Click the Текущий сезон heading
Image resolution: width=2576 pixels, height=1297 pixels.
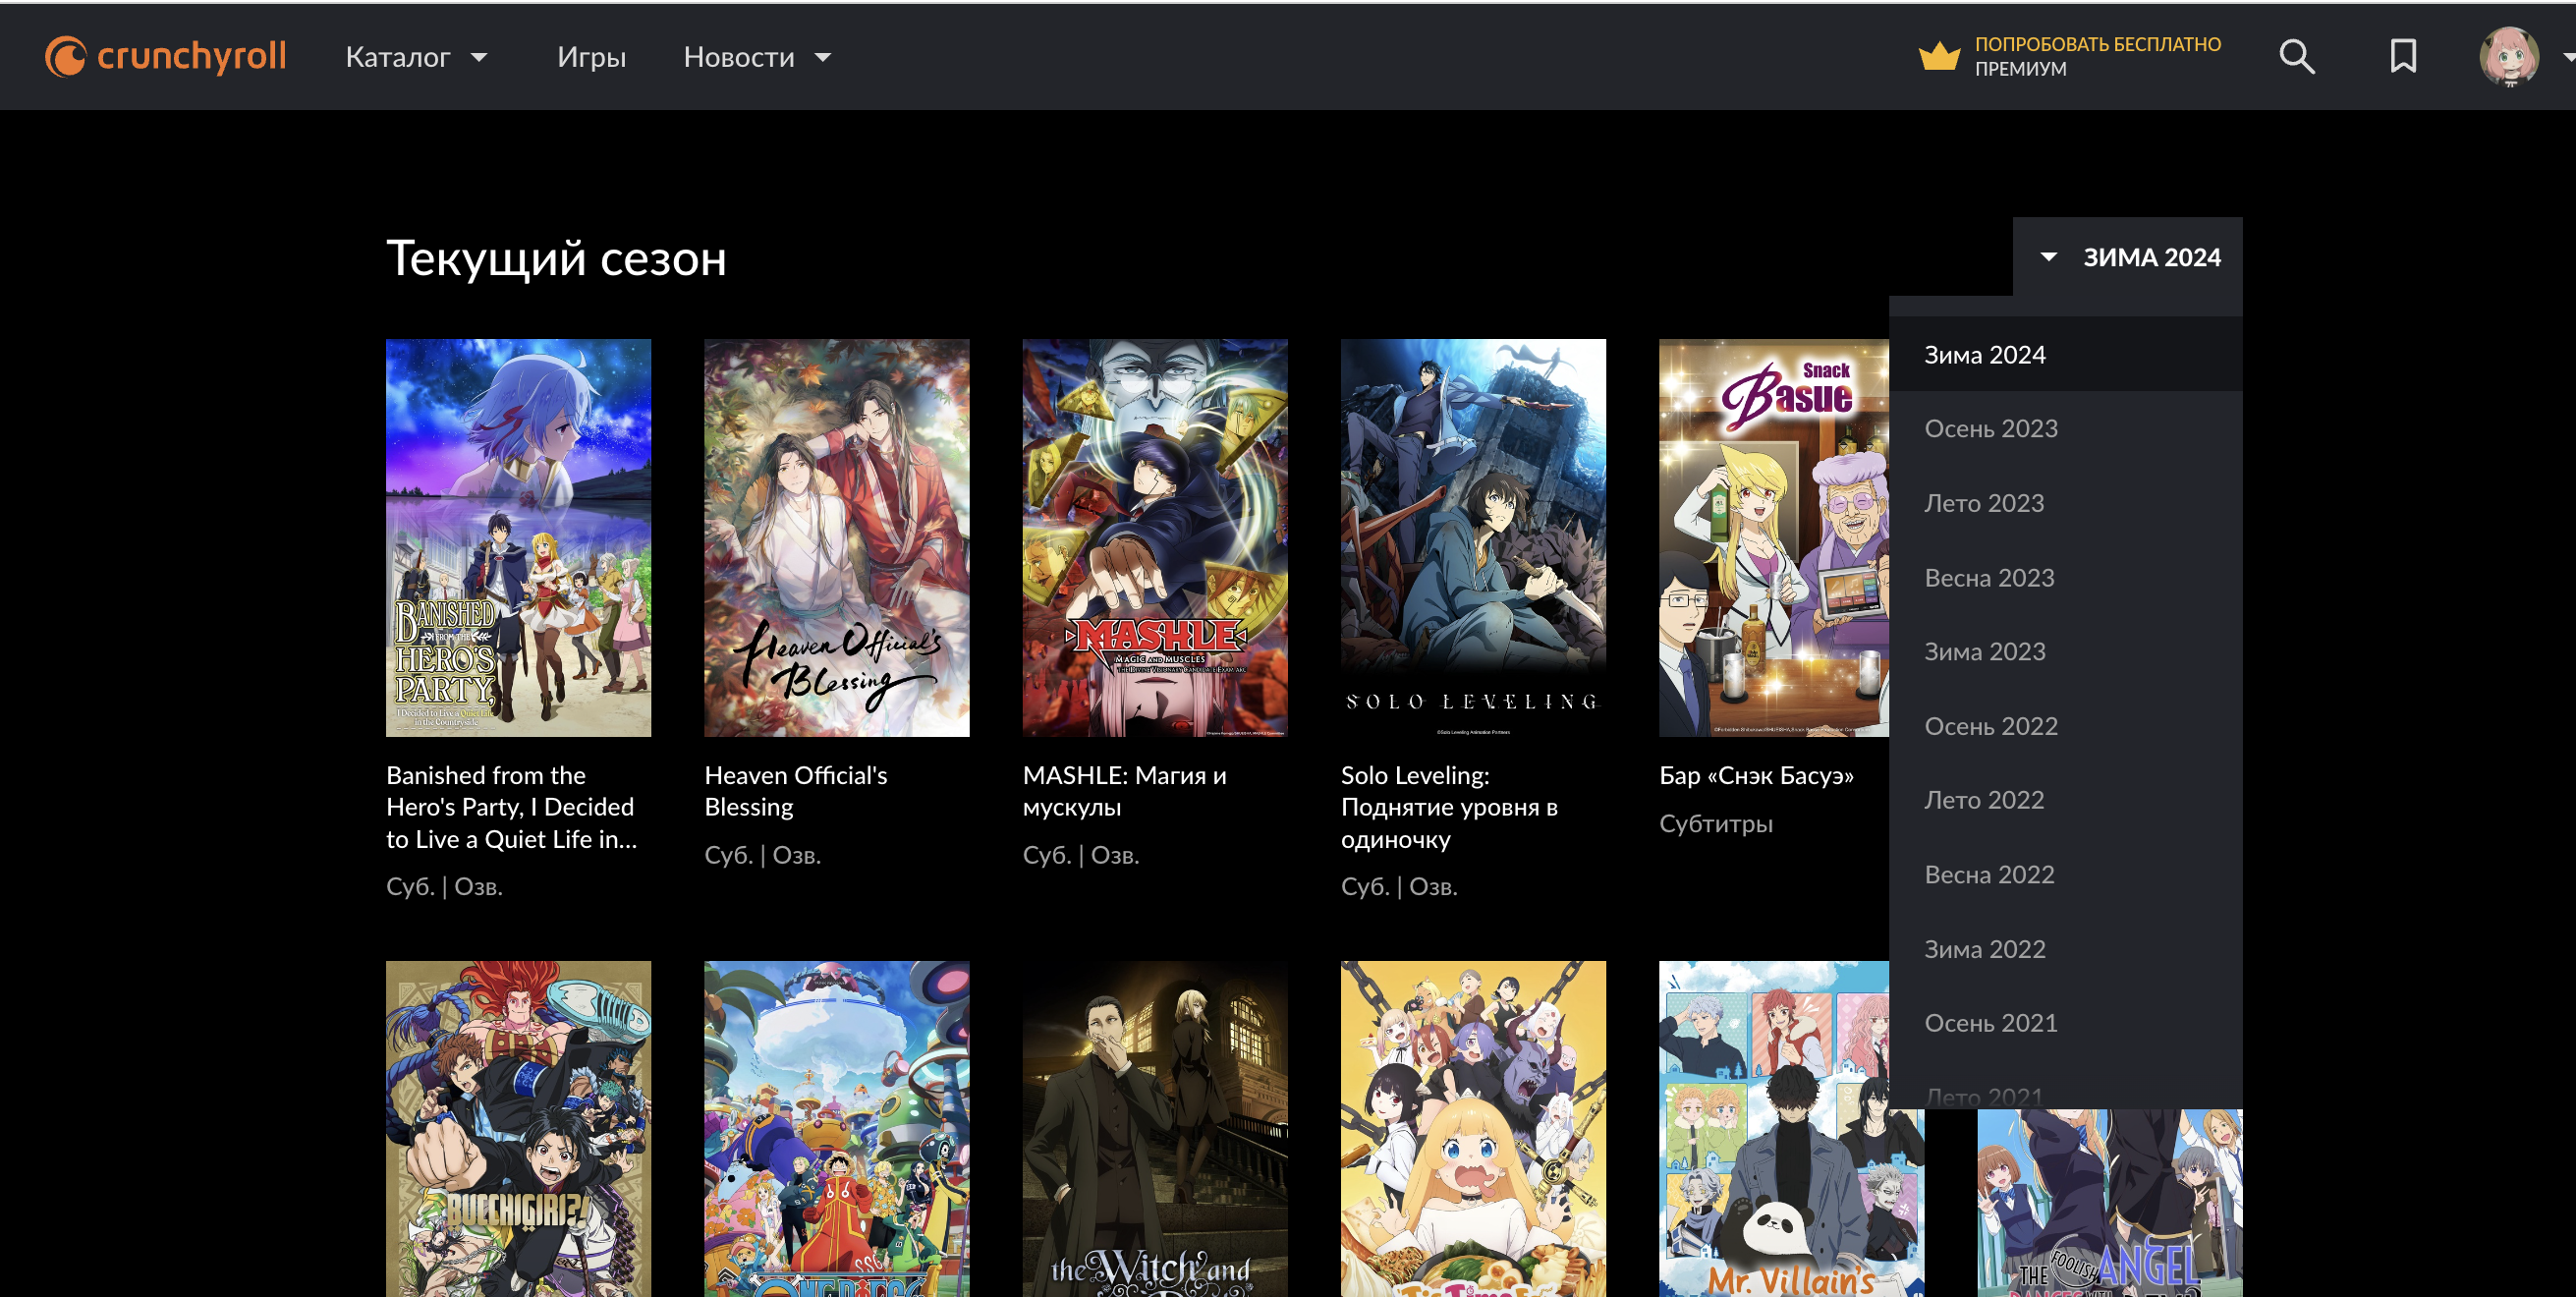point(556,258)
